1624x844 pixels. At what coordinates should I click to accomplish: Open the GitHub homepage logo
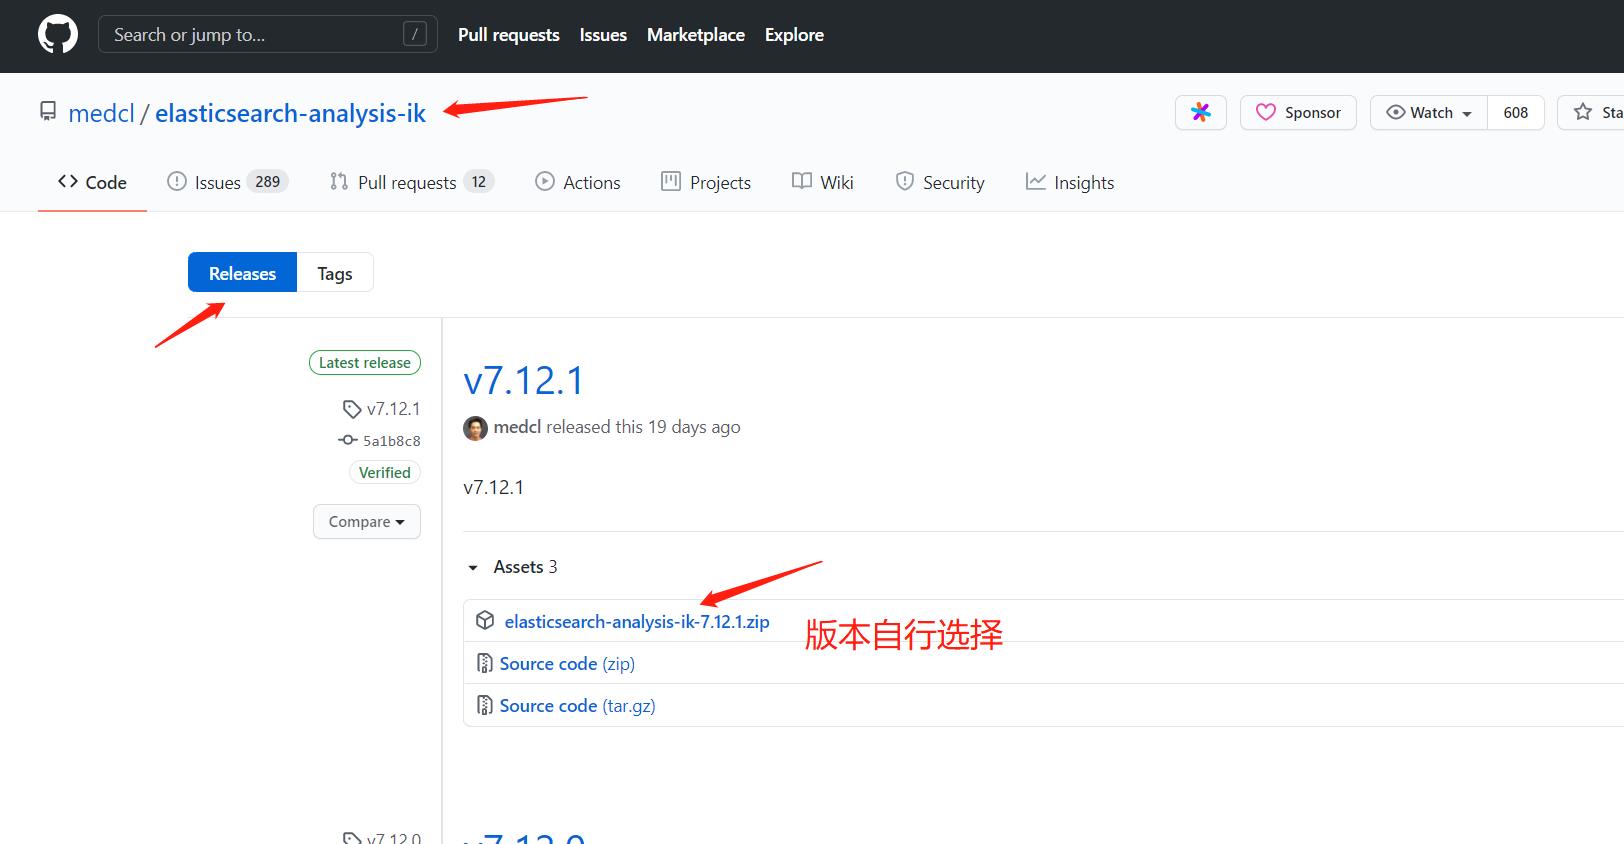tap(58, 35)
